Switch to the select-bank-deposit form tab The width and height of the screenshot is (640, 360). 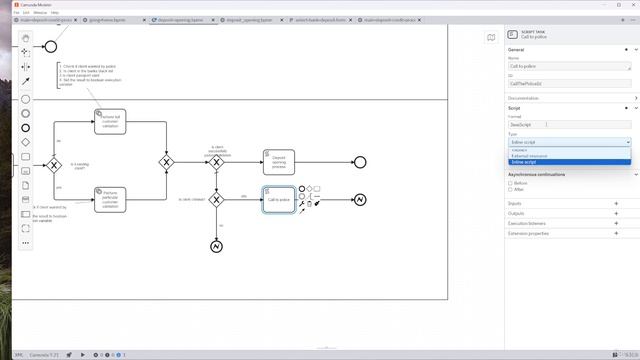320,20
